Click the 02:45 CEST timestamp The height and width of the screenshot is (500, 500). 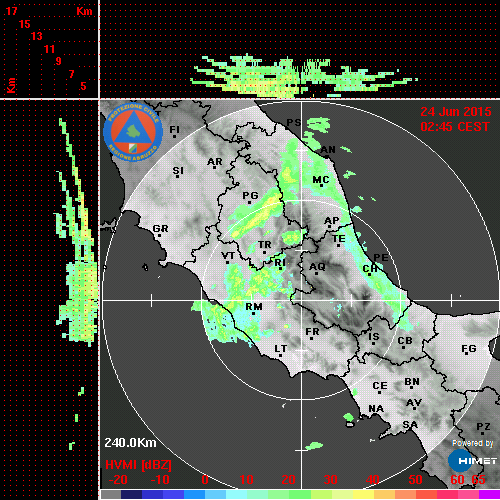click(x=455, y=127)
